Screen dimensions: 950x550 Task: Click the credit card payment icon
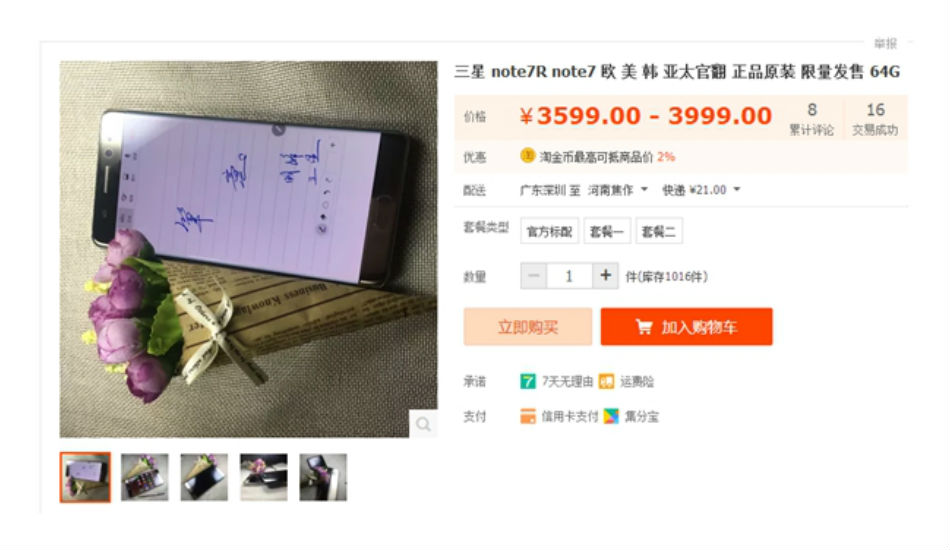(528, 416)
